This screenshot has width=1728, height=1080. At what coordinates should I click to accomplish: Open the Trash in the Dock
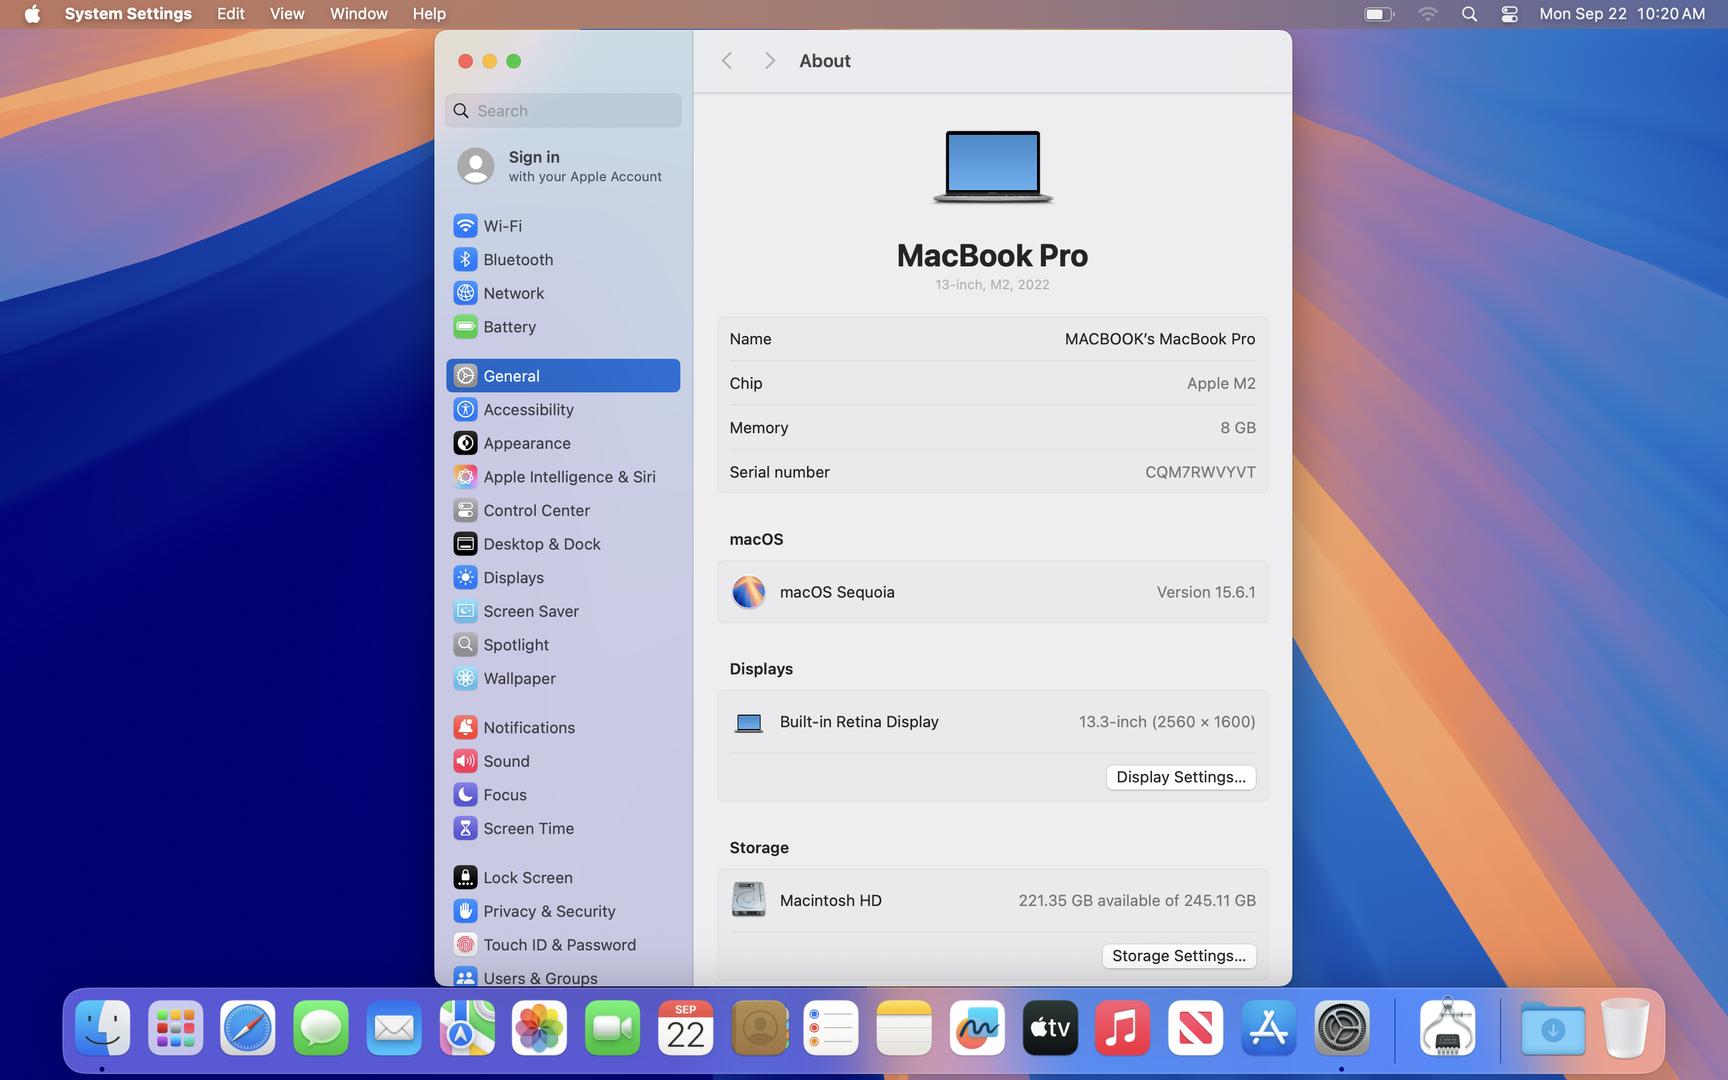(1625, 1028)
